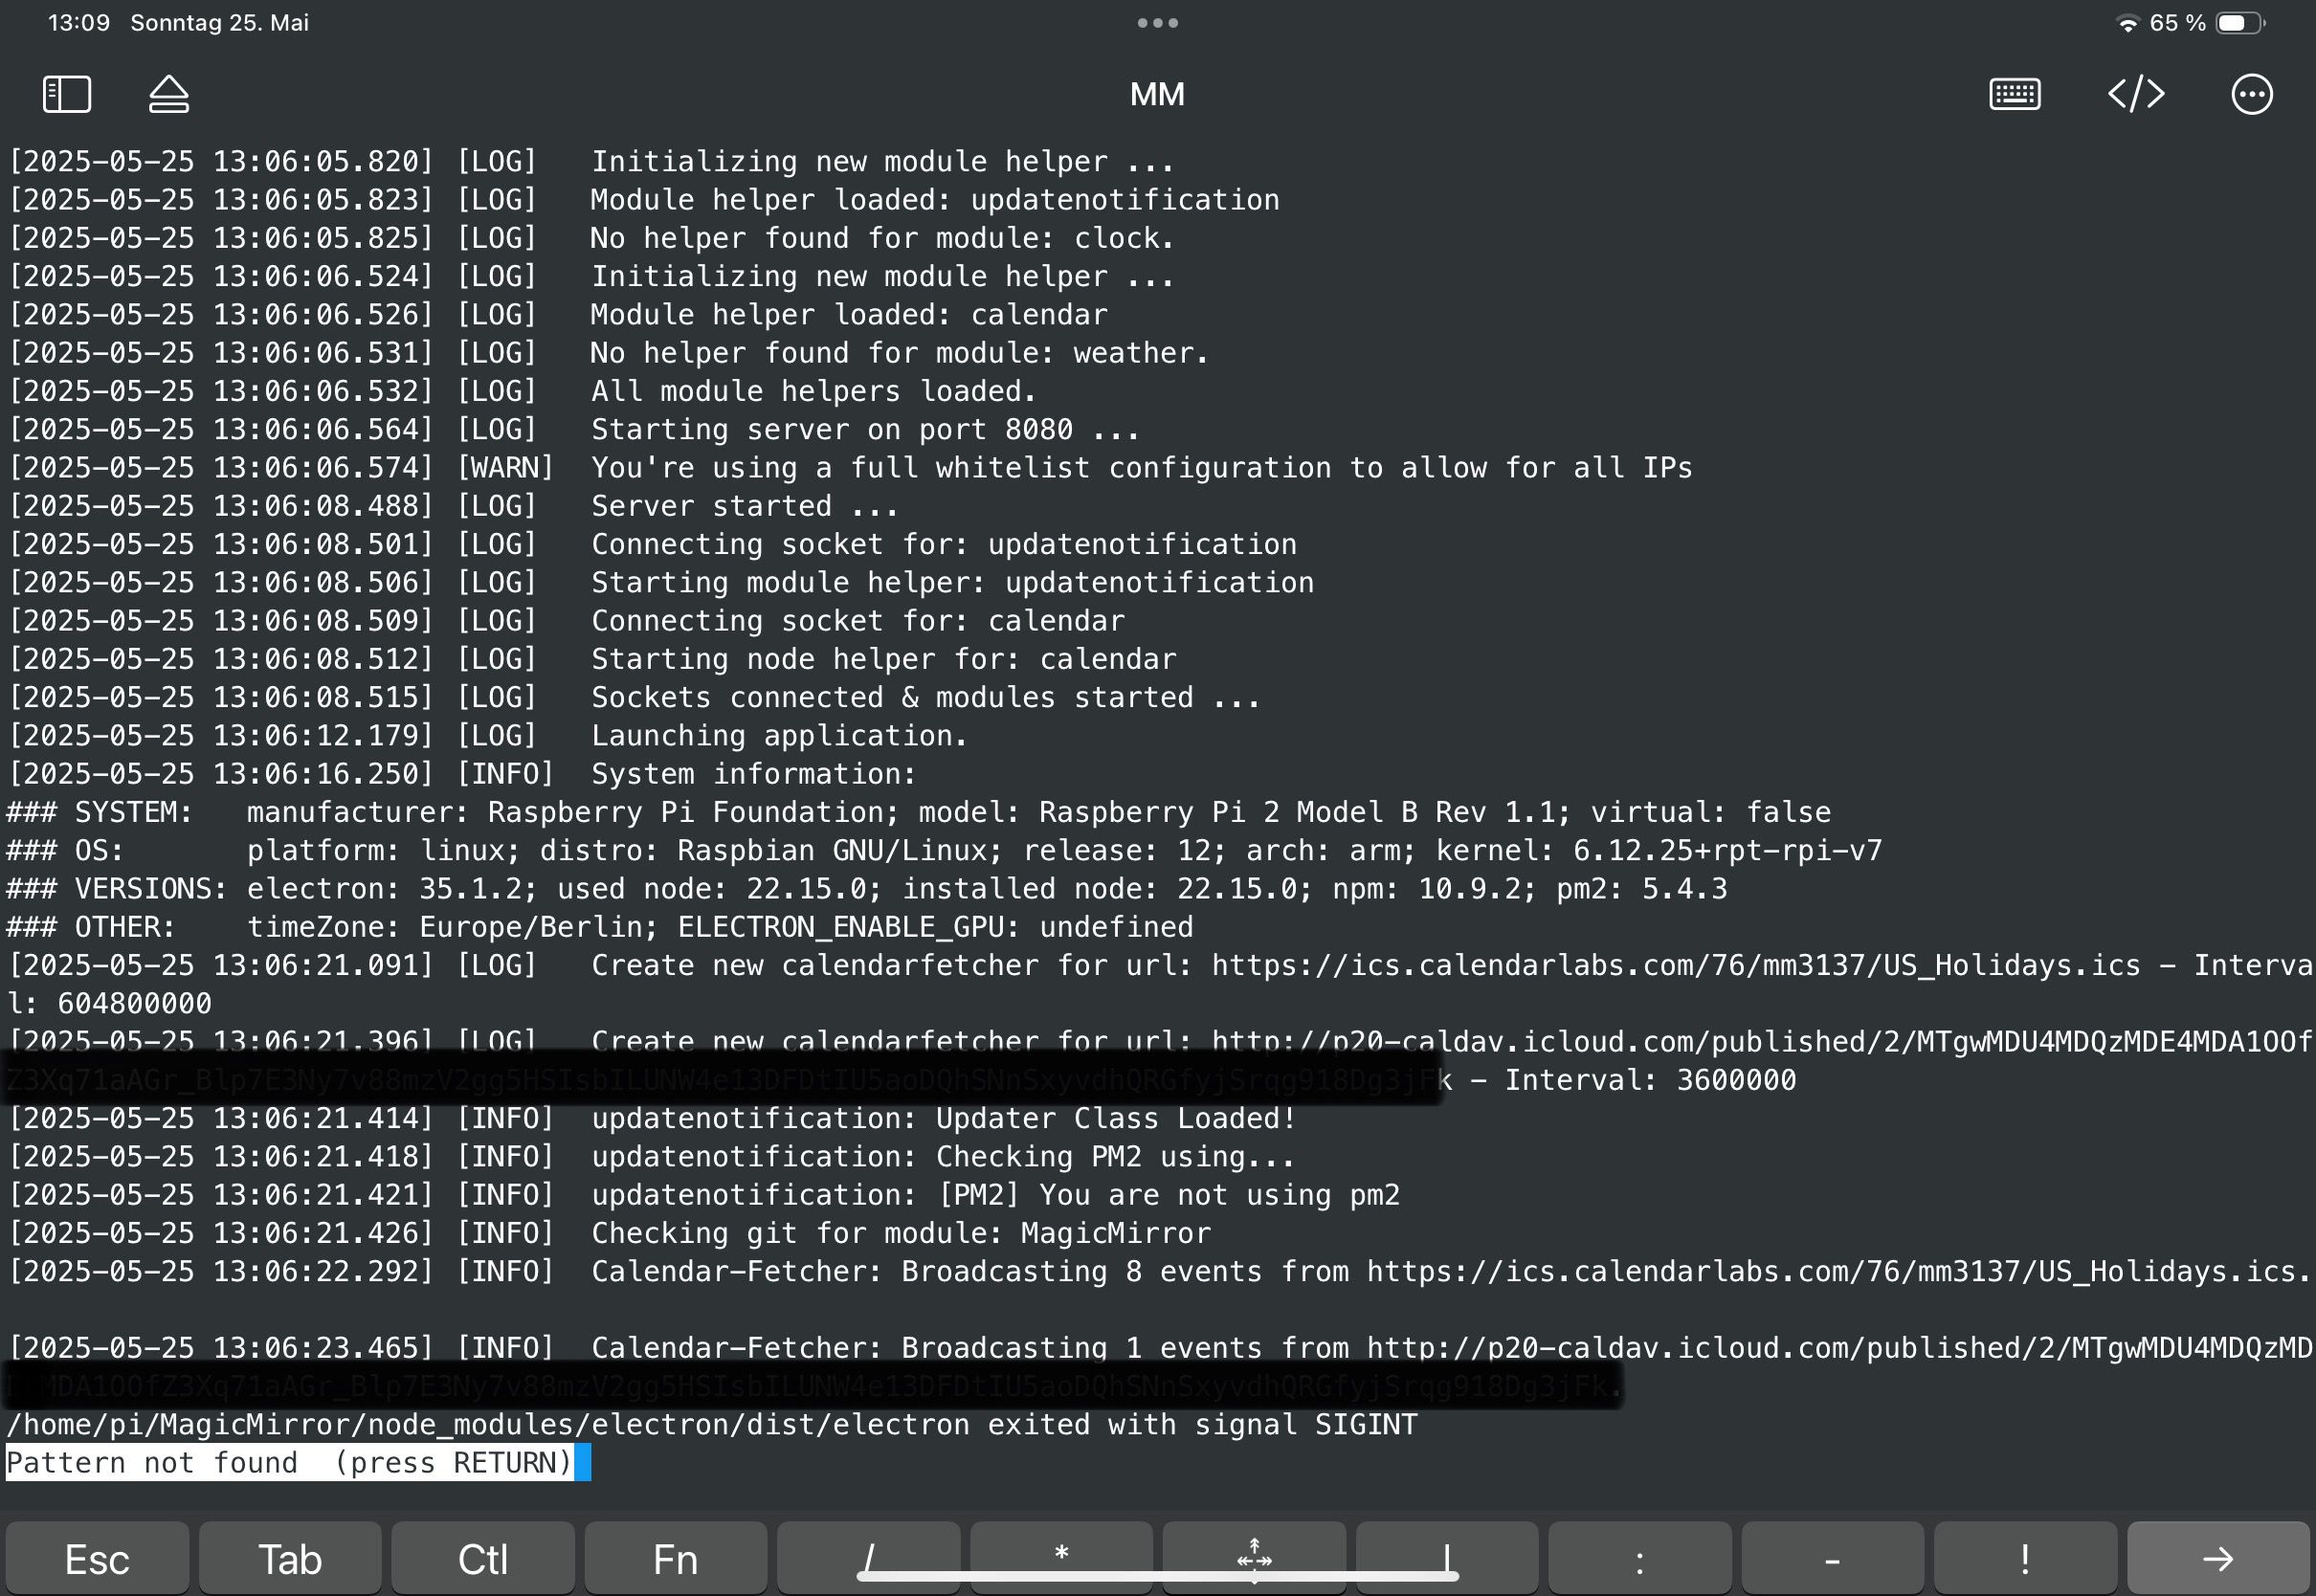This screenshot has height=1596, width=2316.
Task: Click the Pattern not found prompt
Action: pos(289,1462)
